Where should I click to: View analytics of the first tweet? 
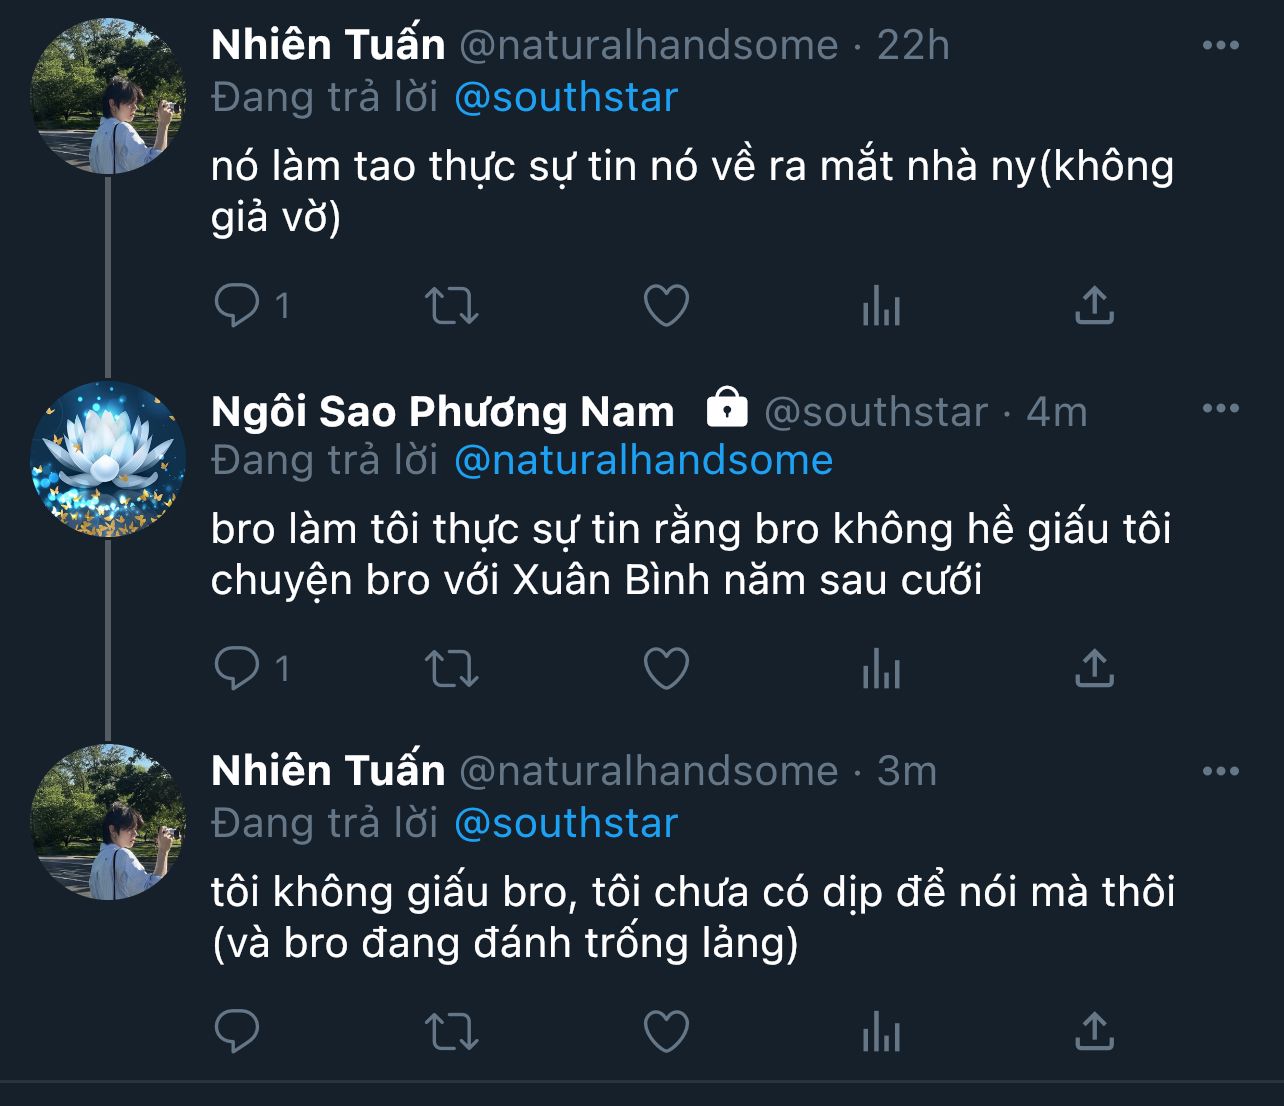click(881, 306)
